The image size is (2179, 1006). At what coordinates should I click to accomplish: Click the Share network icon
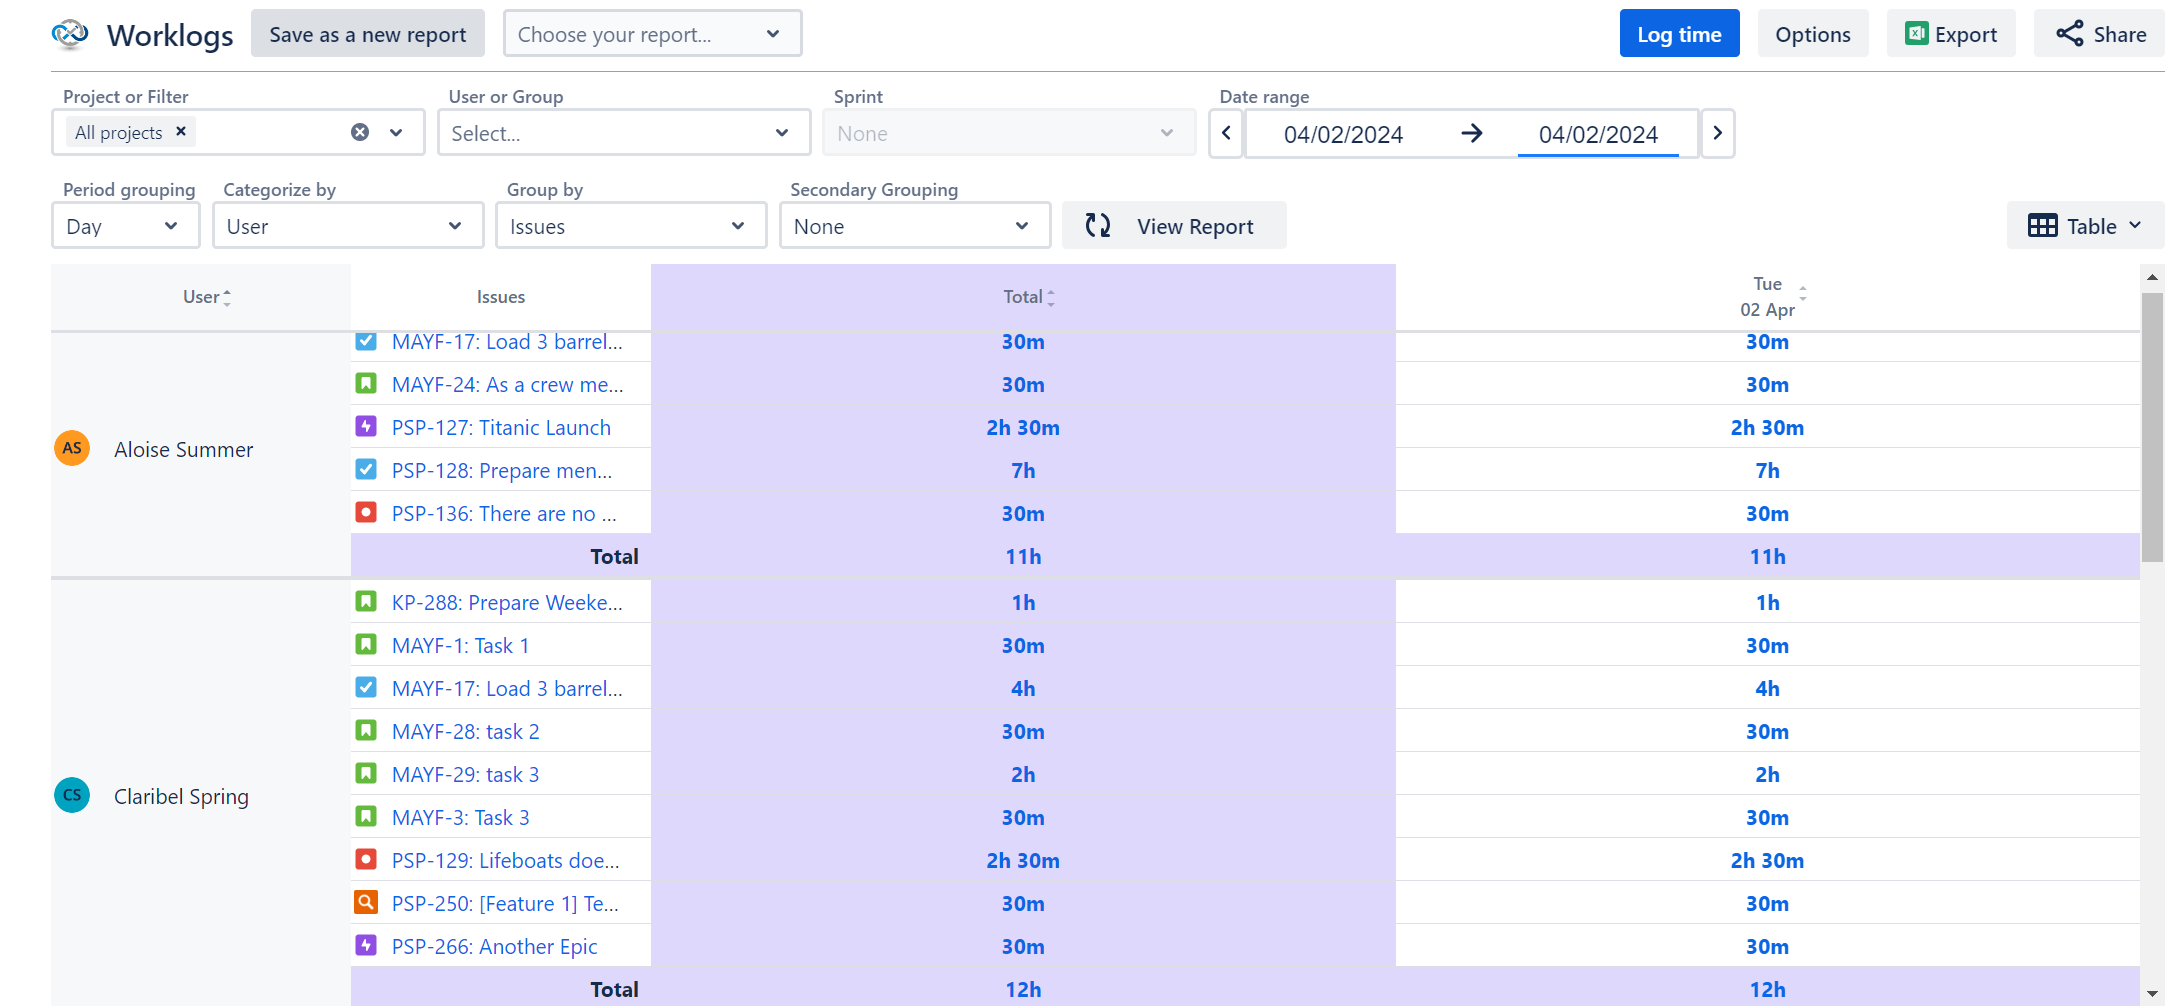(2069, 34)
